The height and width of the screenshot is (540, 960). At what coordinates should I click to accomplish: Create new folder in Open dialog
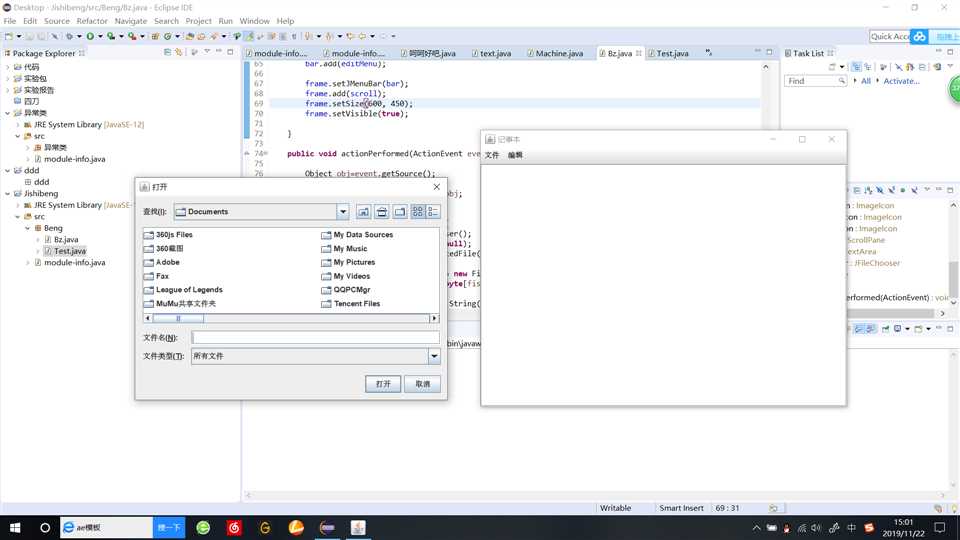[400, 212]
